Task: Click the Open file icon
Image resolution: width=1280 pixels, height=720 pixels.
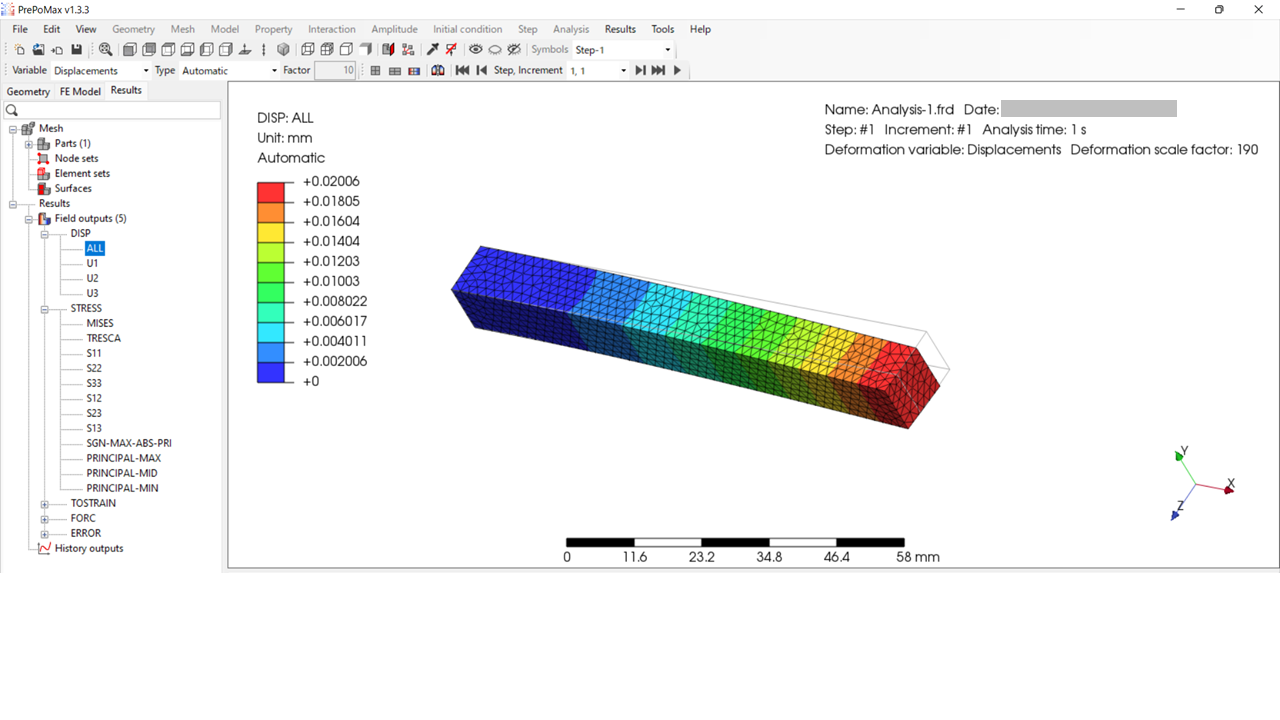Action: tap(38, 49)
